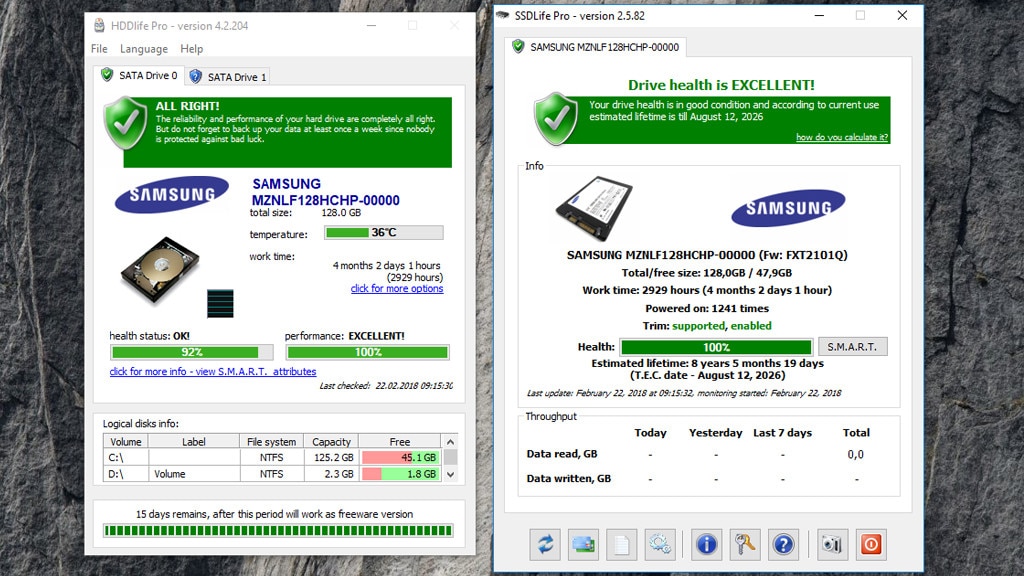Minimize the SSDLife Pro window
Screen dimensions: 1024x576
coord(819,16)
